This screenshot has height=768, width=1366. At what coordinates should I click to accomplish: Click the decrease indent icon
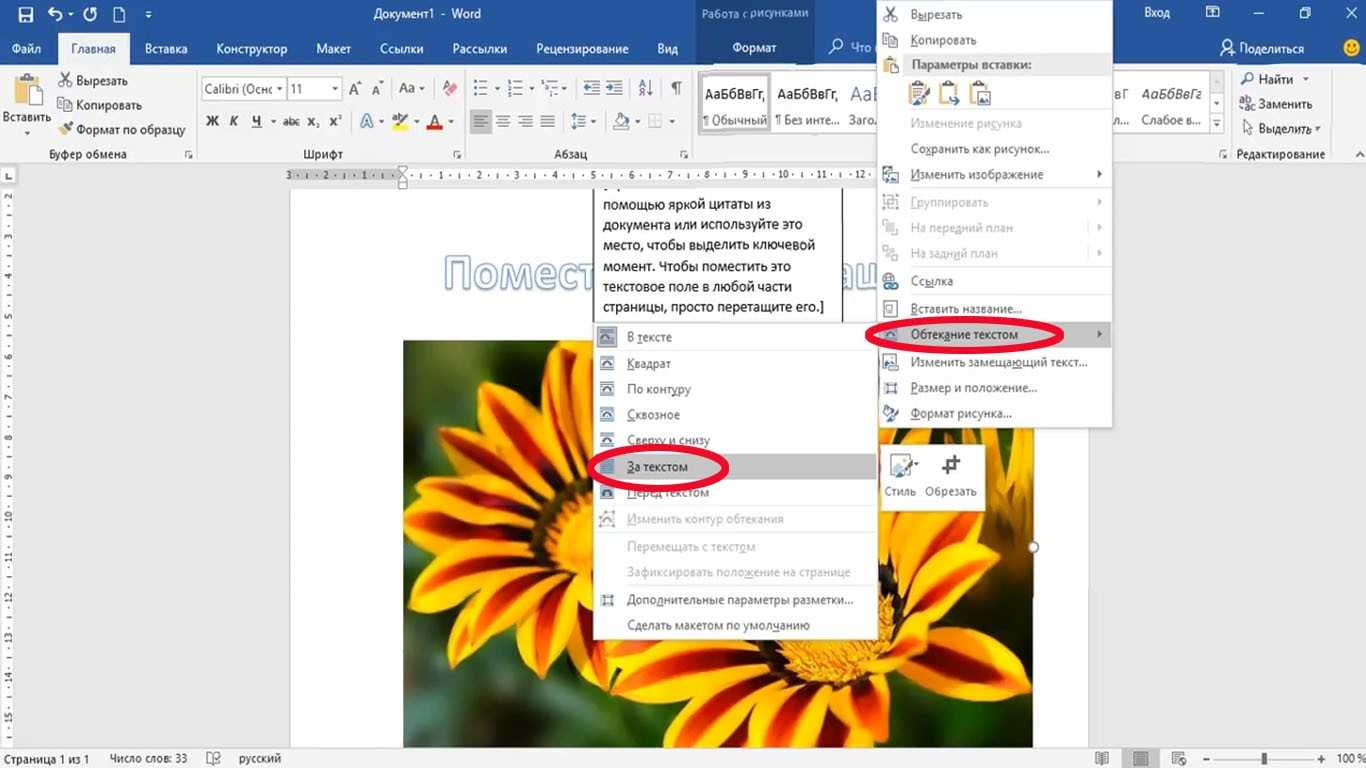point(591,89)
